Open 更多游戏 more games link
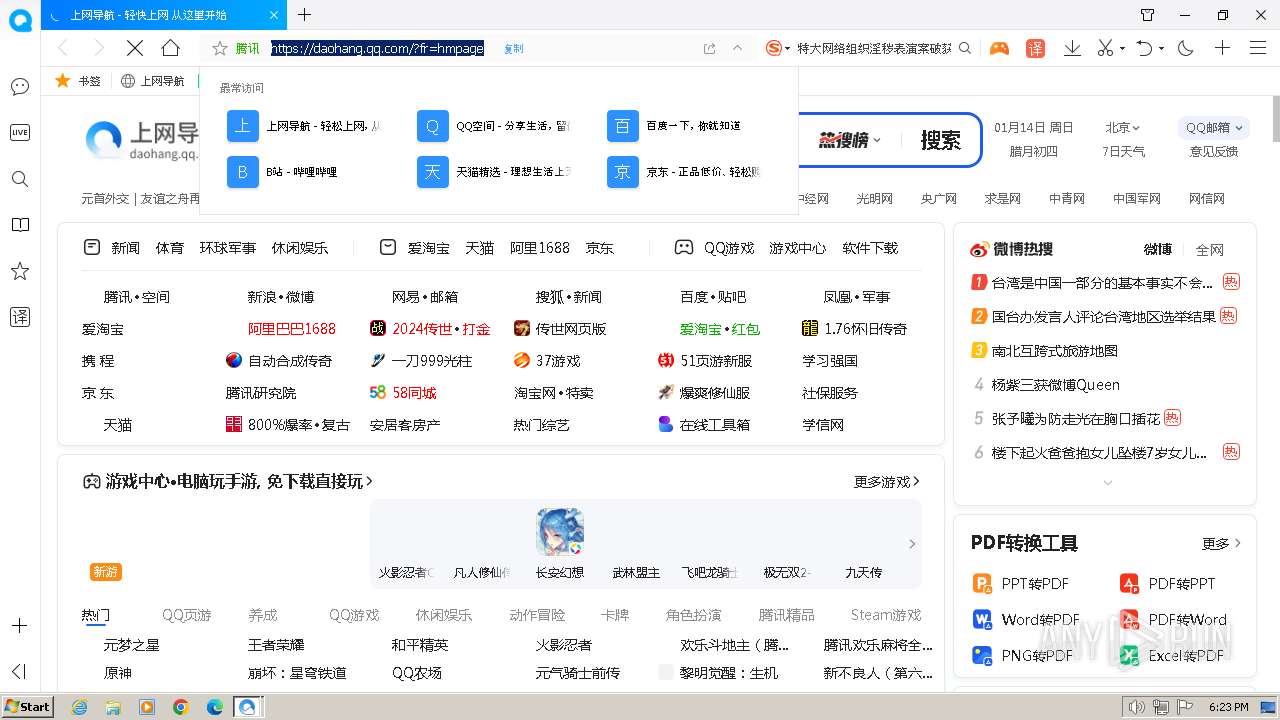Image resolution: width=1280 pixels, height=720 pixels. pos(887,481)
